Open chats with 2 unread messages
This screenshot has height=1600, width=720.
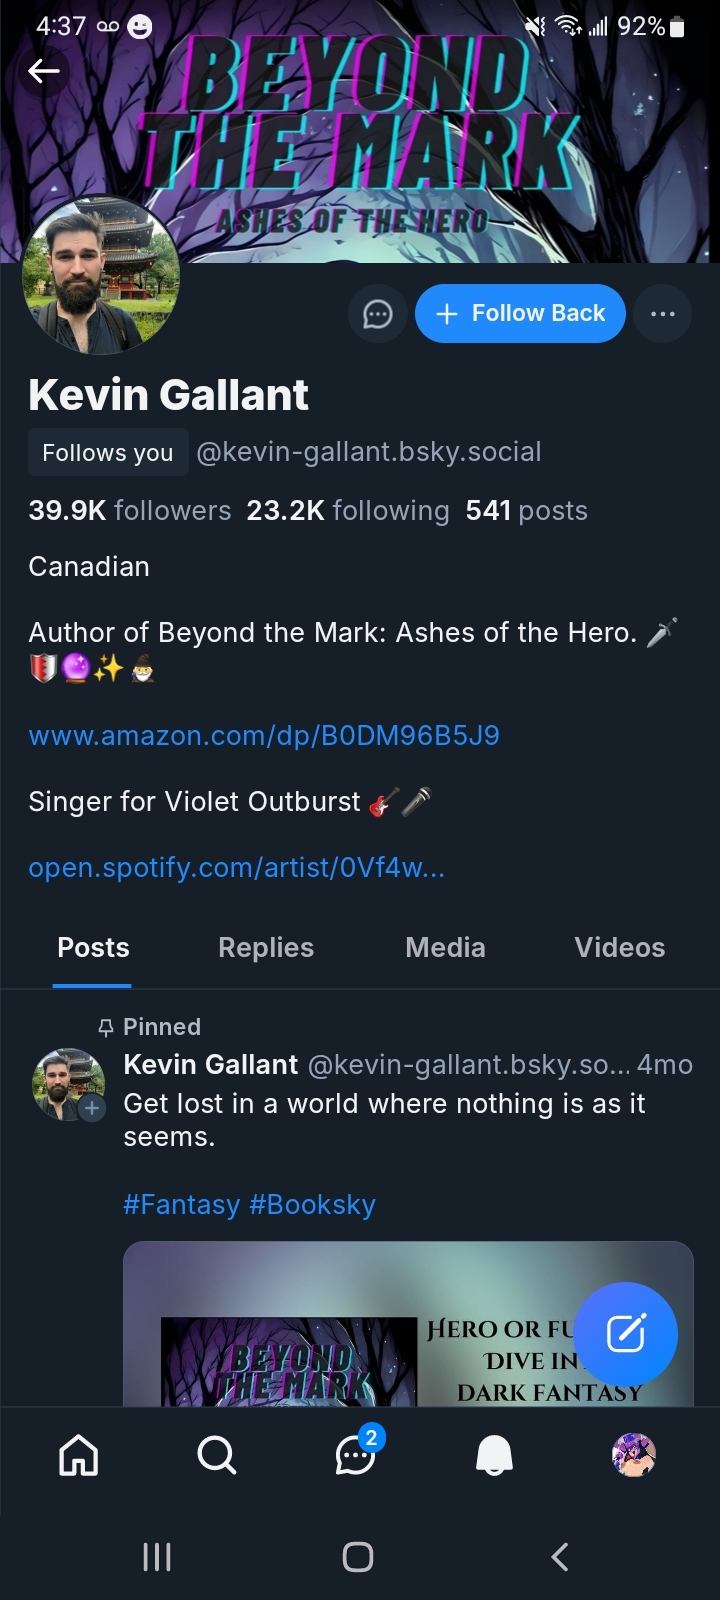tap(356, 1455)
